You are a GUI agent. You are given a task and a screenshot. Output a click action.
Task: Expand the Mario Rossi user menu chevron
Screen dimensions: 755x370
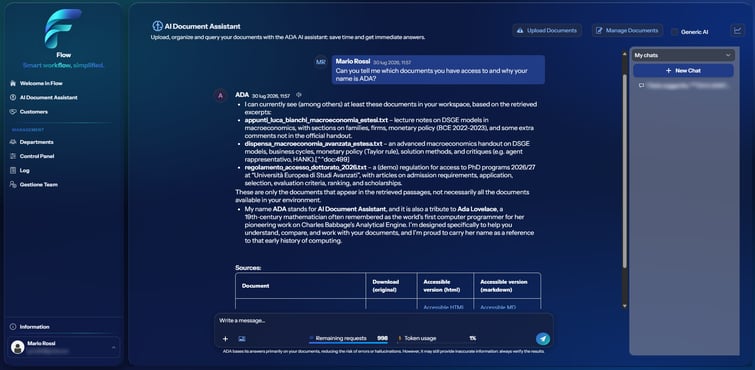coord(114,347)
